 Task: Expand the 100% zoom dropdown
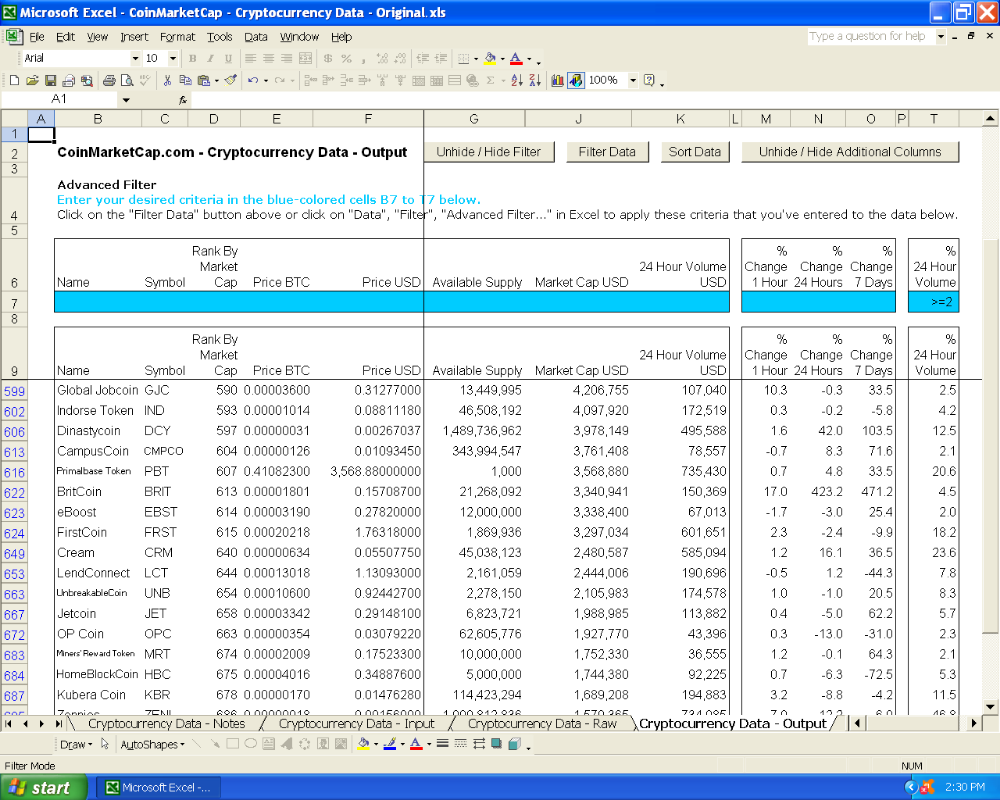pyautogui.click(x=633, y=80)
